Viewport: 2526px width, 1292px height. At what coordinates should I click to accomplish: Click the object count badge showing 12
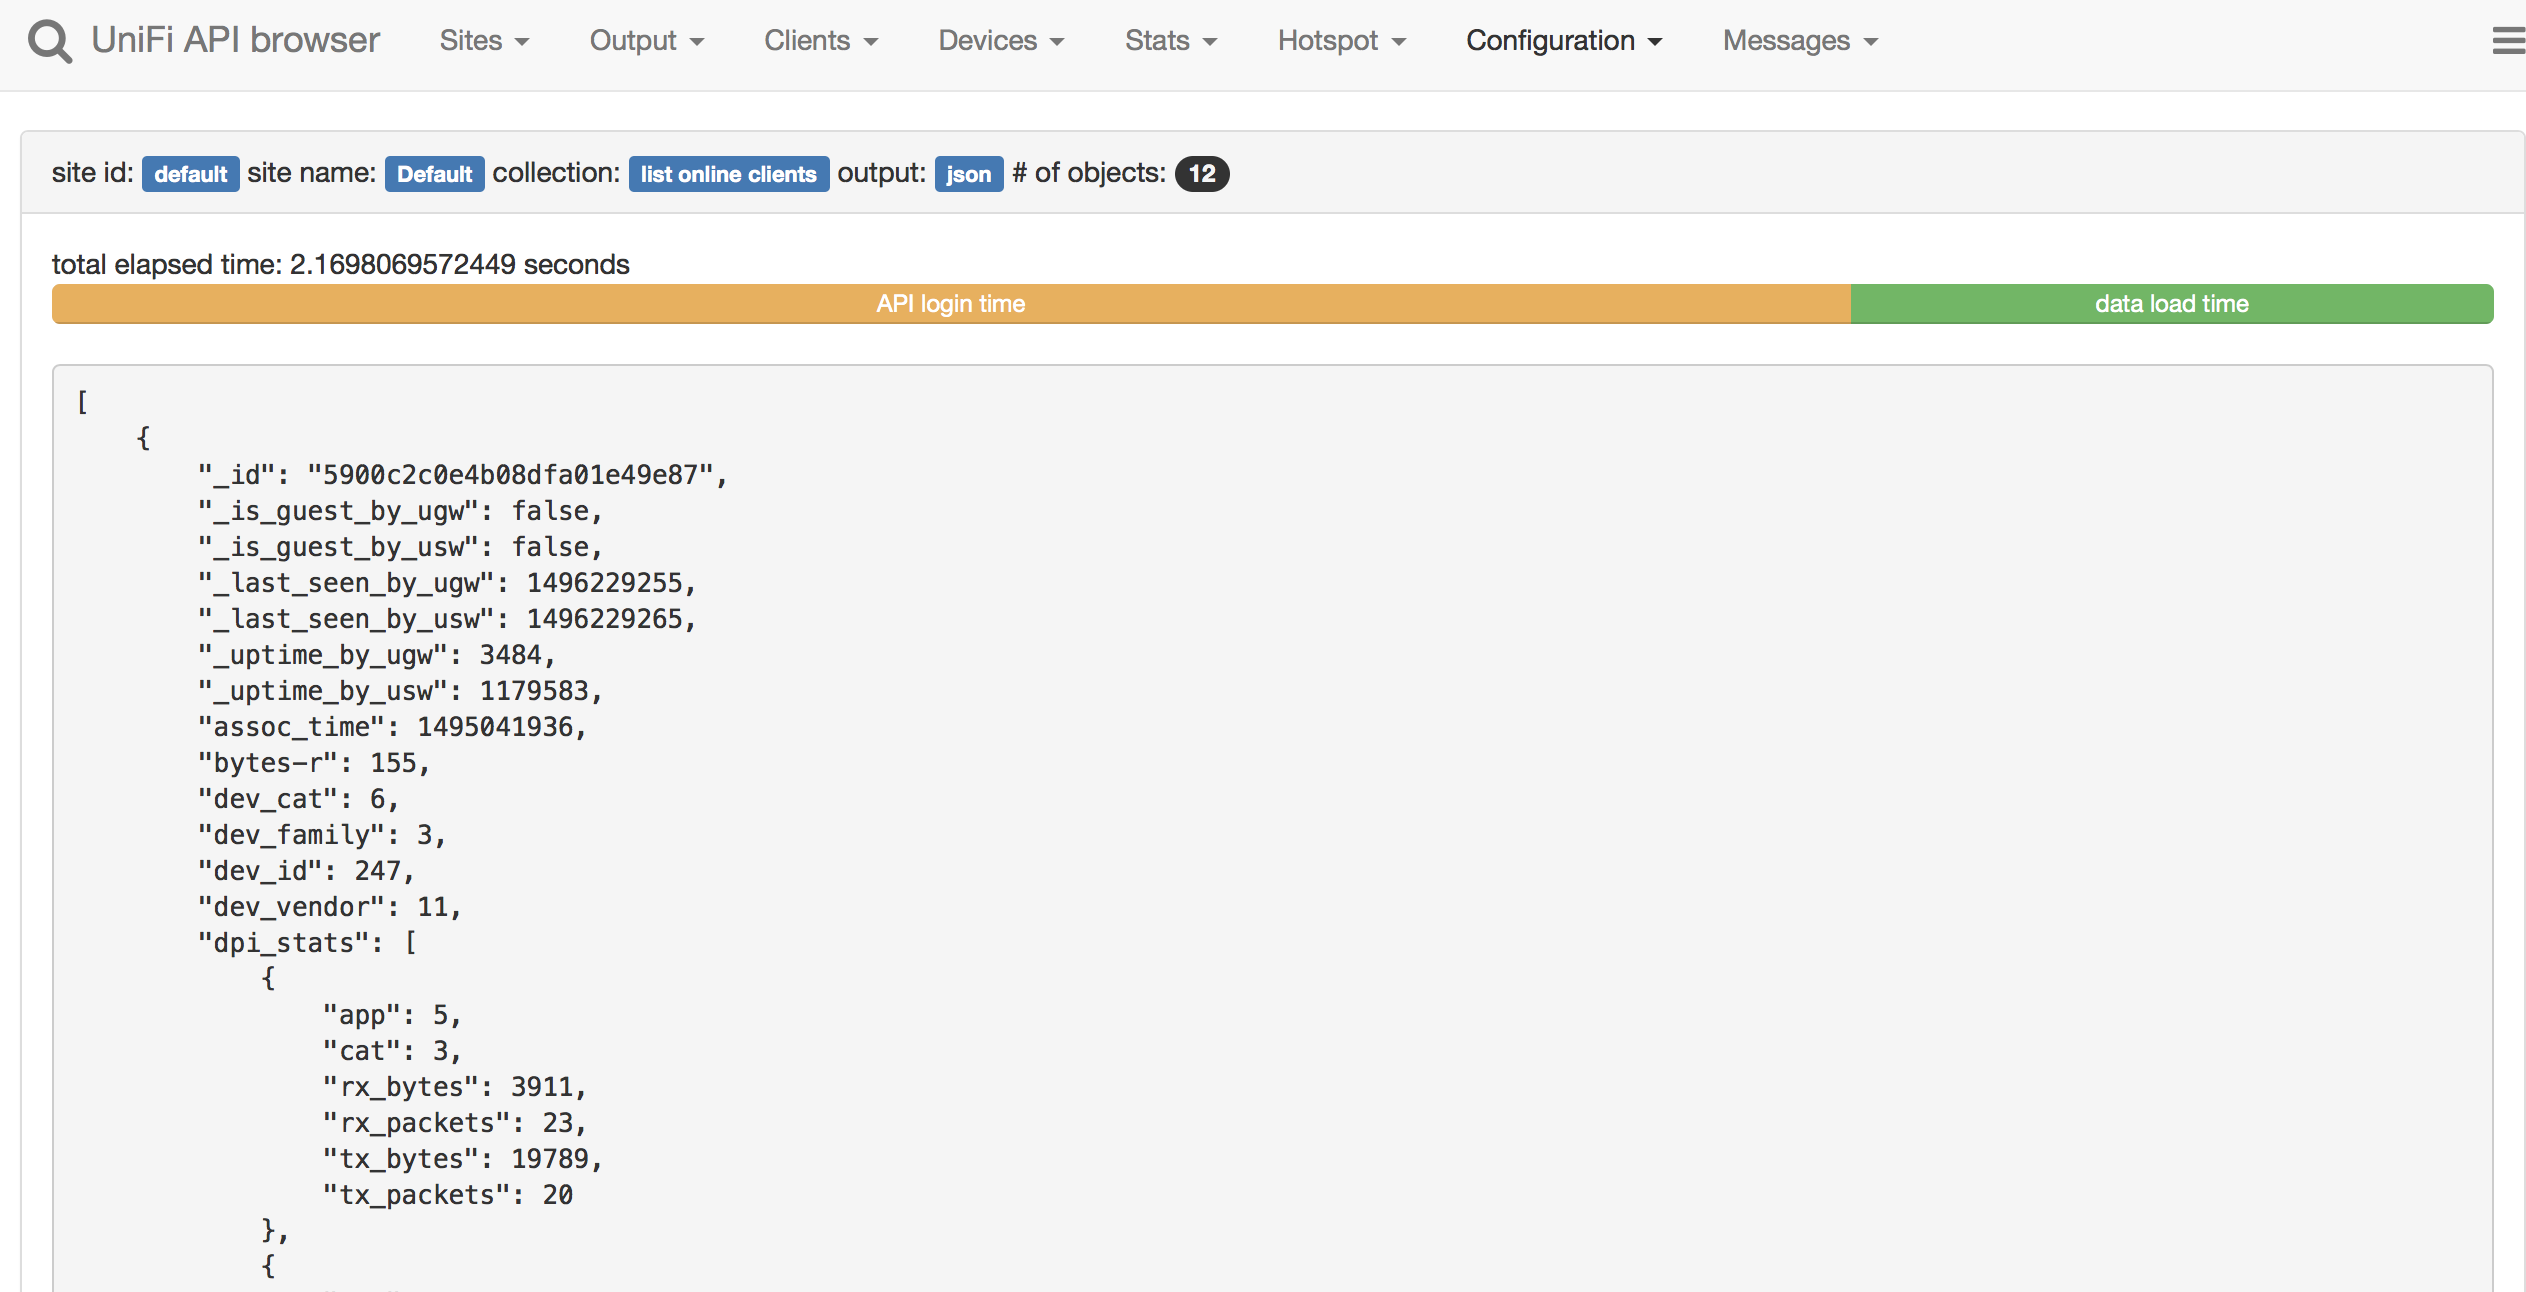click(1201, 174)
